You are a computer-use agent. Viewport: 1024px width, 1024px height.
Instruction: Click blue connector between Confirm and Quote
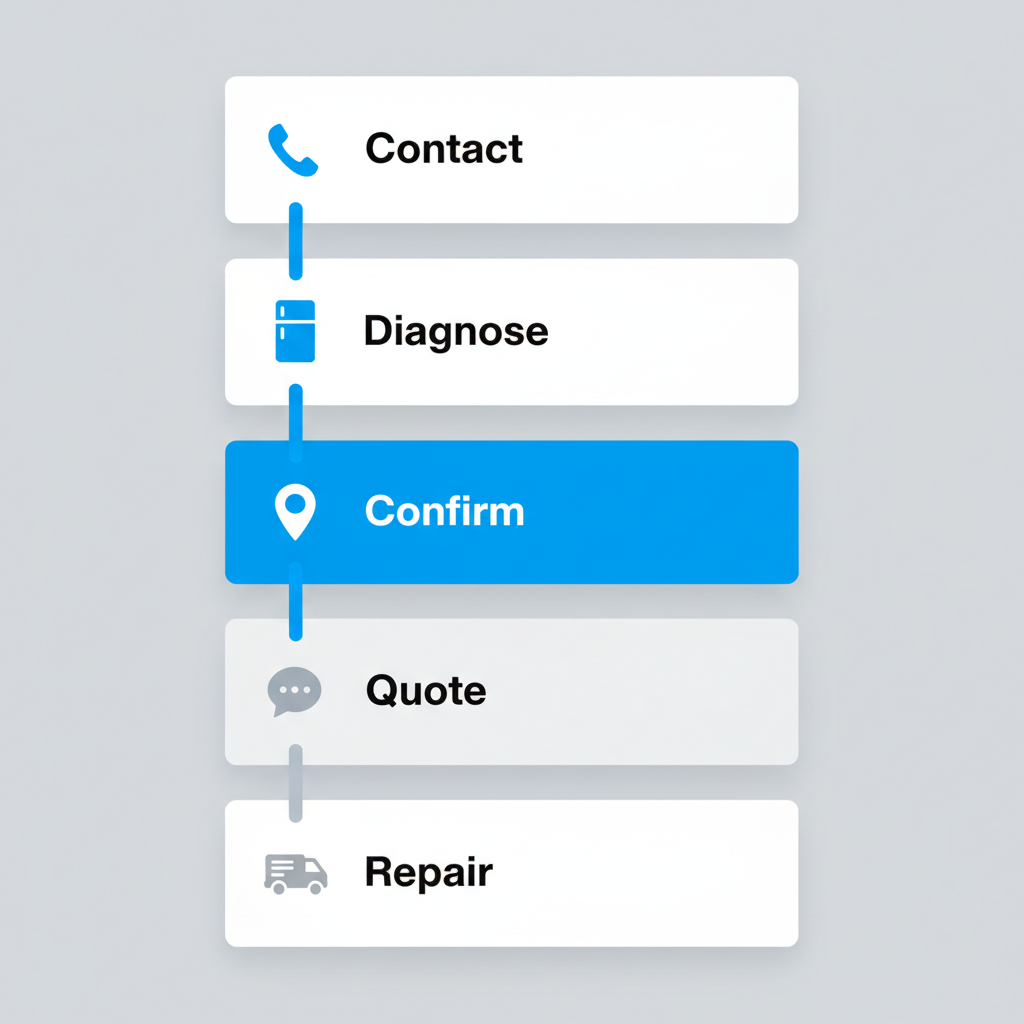(x=295, y=601)
